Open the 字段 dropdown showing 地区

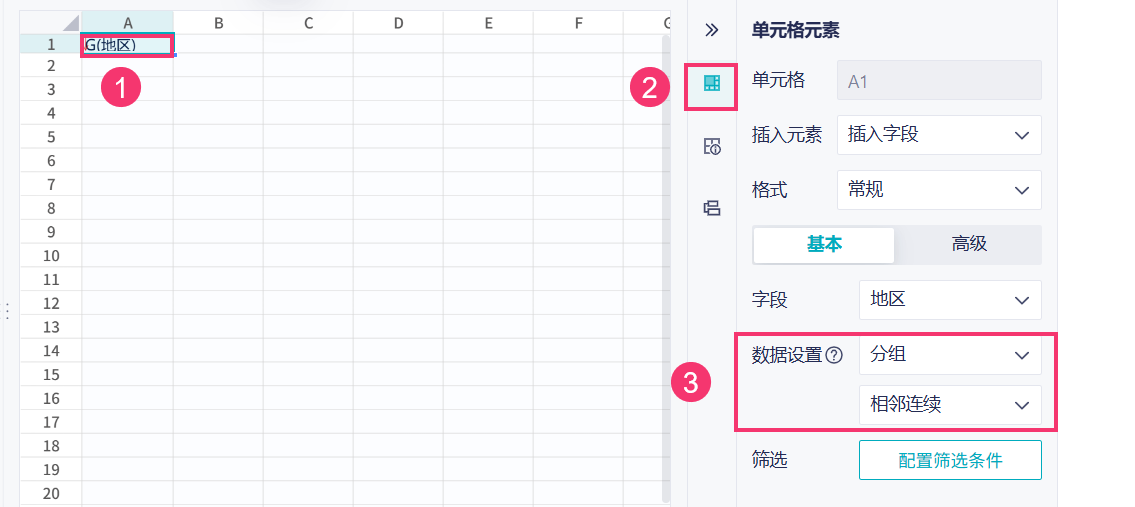pyautogui.click(x=949, y=300)
